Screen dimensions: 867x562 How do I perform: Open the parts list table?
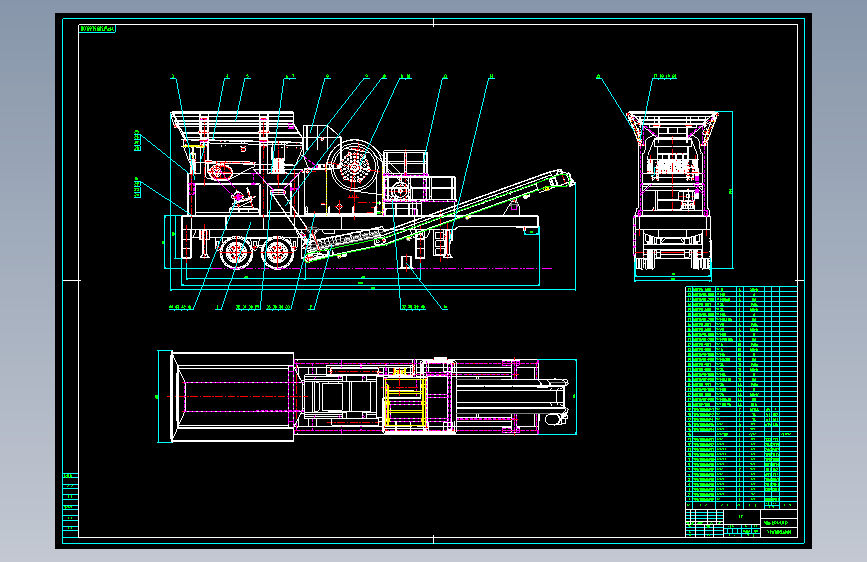741,397
